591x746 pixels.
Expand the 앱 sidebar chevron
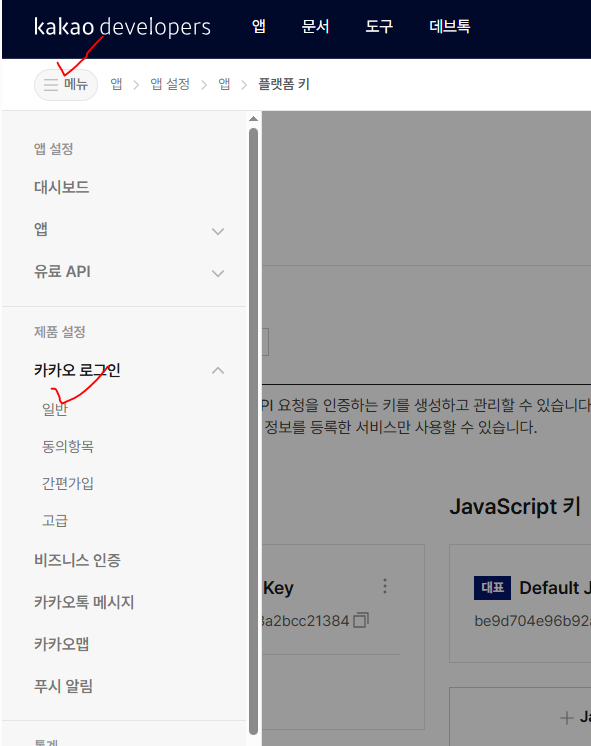point(218,232)
